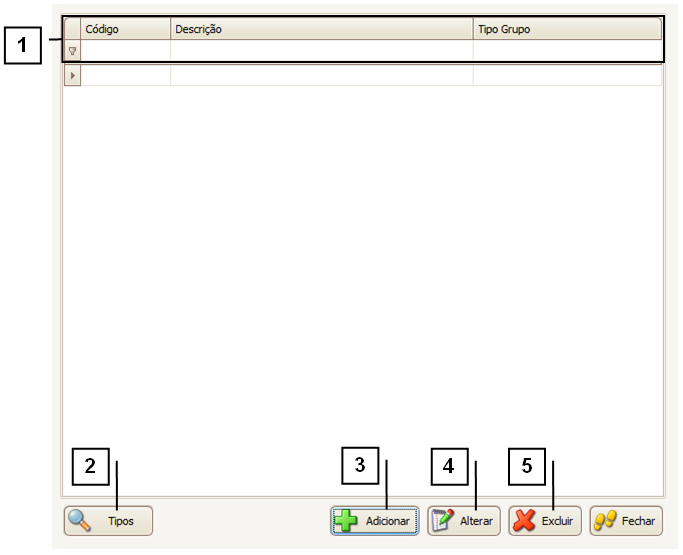Click the Código filter cell

click(125, 50)
